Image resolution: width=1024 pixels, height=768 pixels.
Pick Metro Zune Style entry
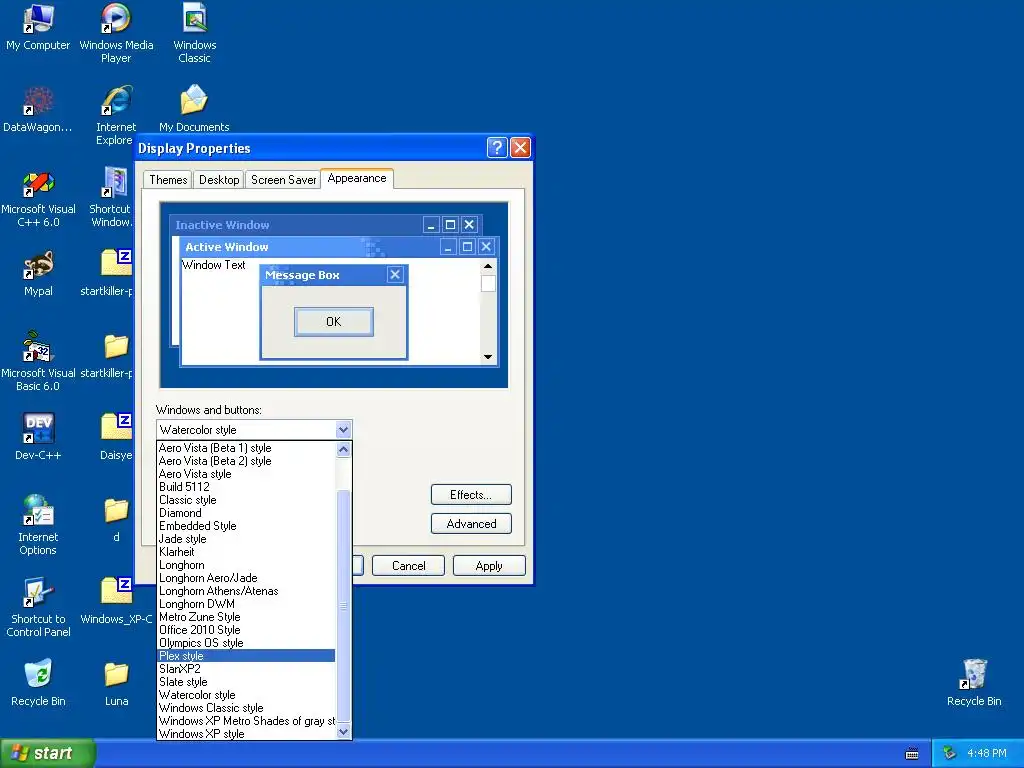247,616
